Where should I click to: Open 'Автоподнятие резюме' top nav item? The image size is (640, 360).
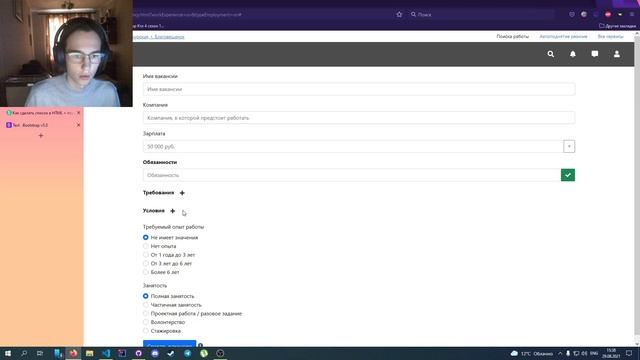pos(563,36)
